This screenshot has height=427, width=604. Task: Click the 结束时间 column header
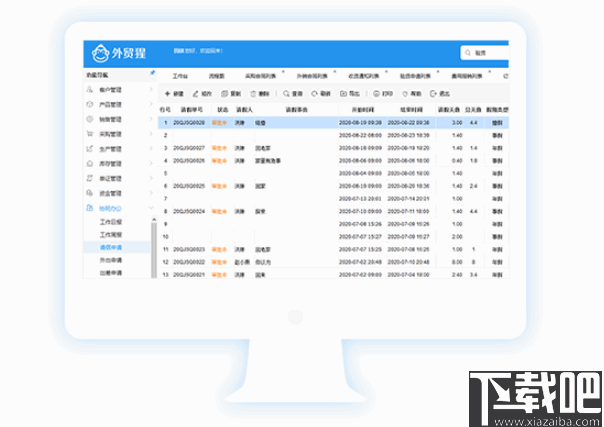[x=411, y=110]
